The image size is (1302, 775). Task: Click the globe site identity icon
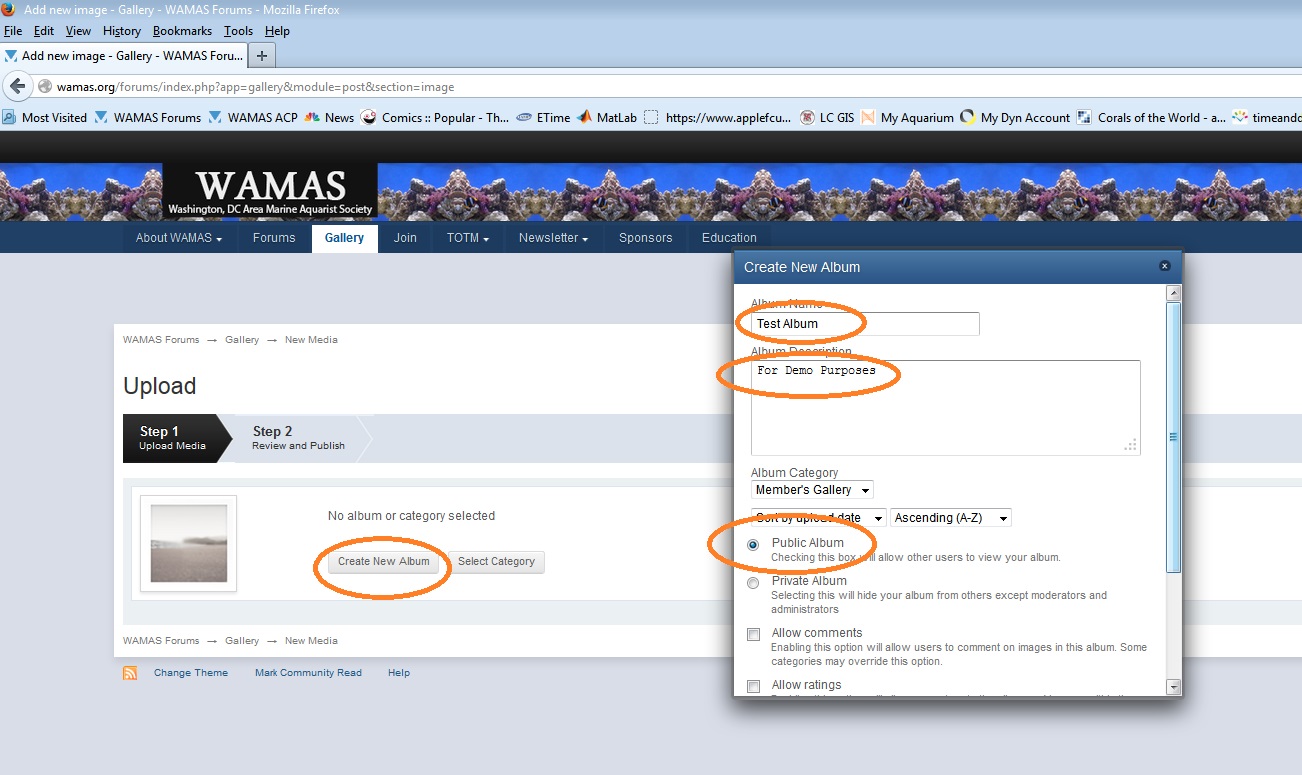[45, 87]
